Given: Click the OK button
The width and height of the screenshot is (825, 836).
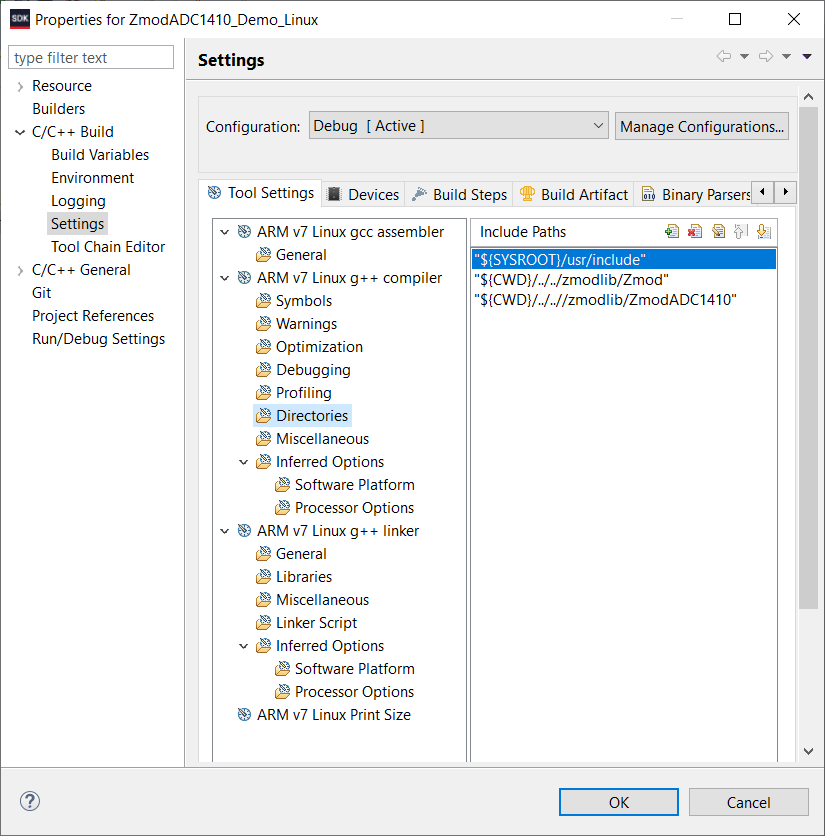Looking at the screenshot, I should tap(619, 802).
